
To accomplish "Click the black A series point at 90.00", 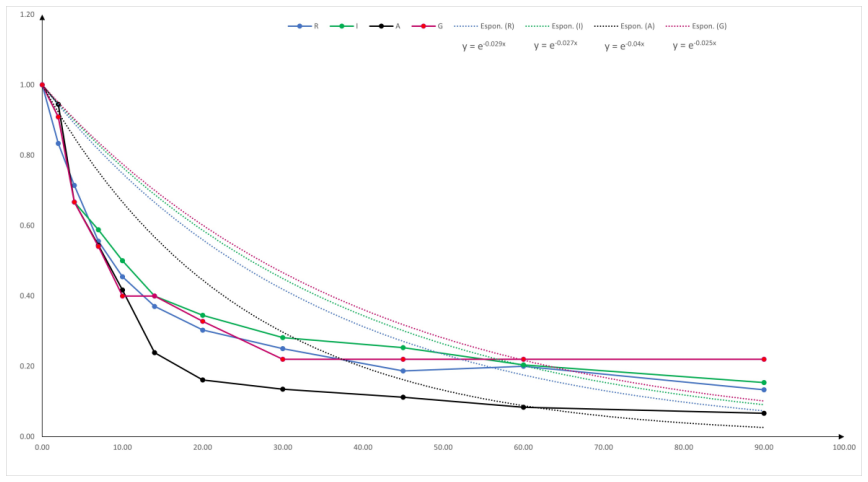I will tap(764, 413).
